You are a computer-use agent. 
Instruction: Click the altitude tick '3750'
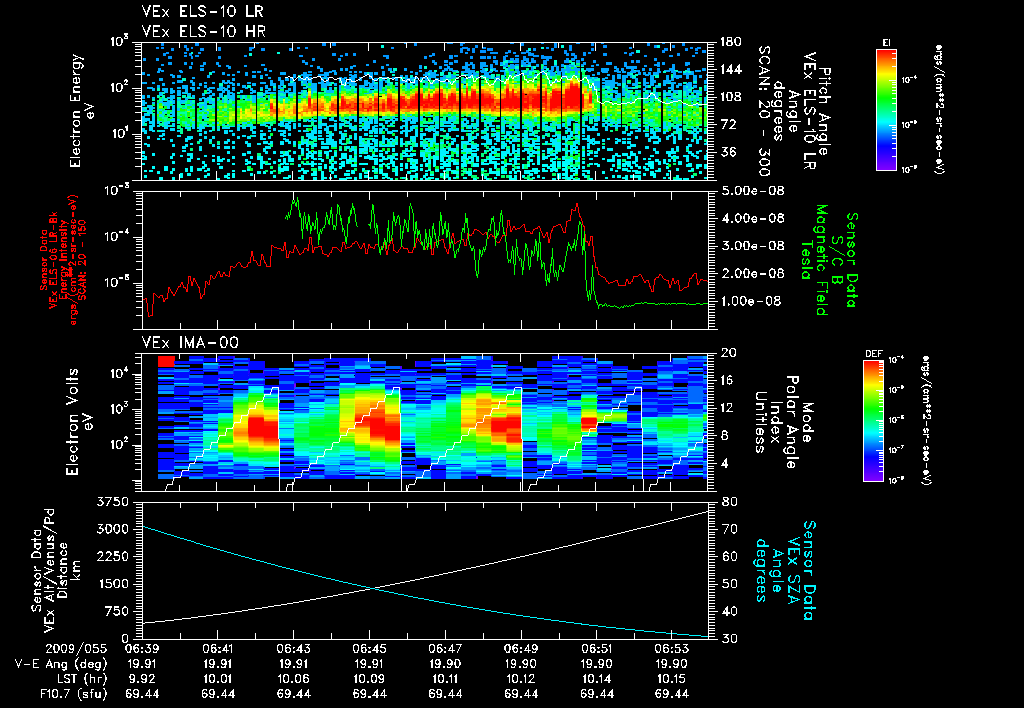[112, 502]
